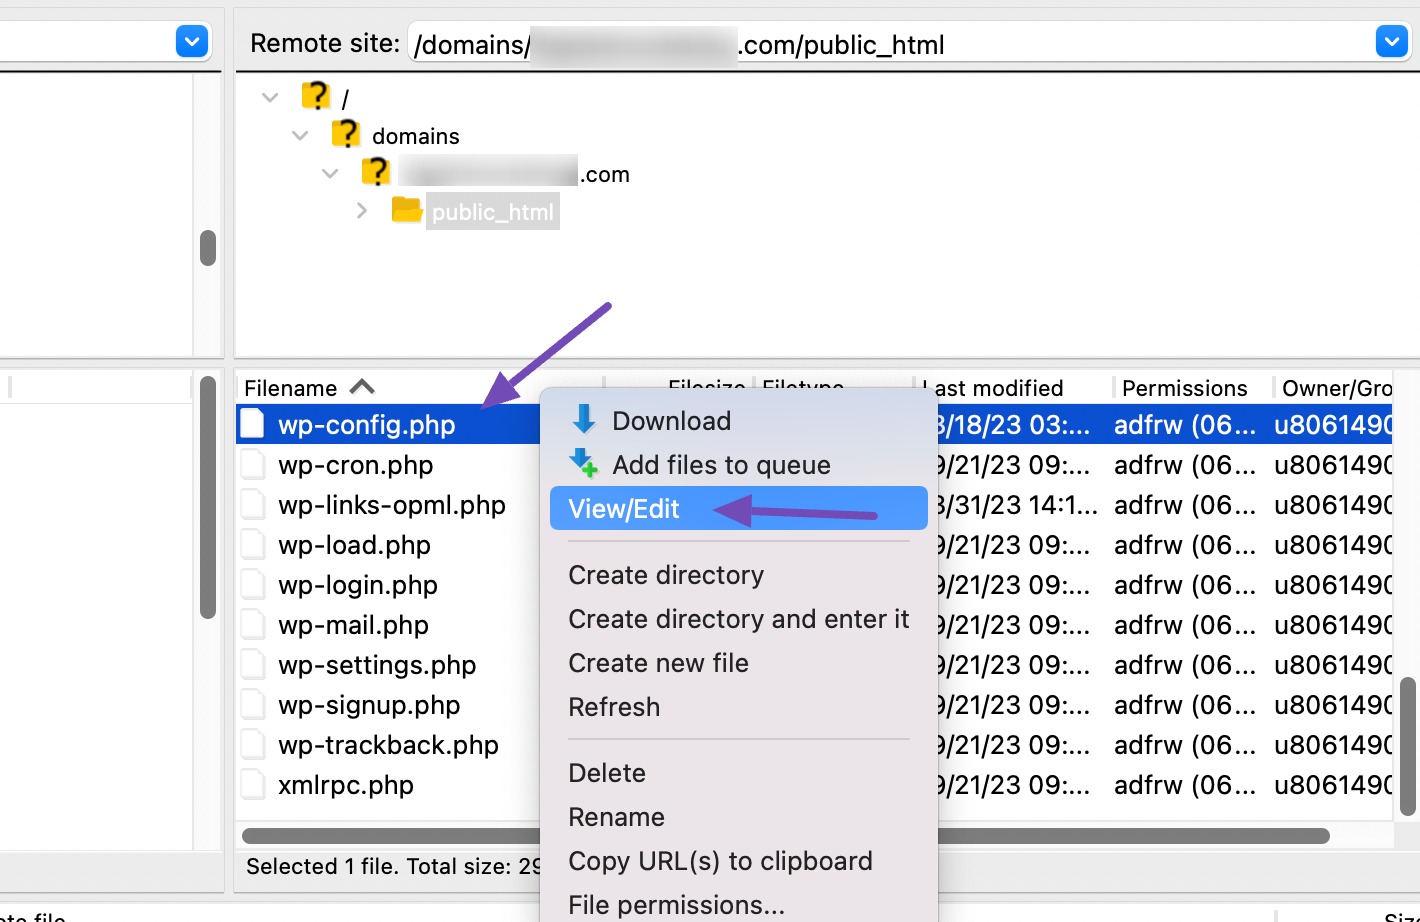Click the xmlrpc.php file icon

[x=252, y=784]
